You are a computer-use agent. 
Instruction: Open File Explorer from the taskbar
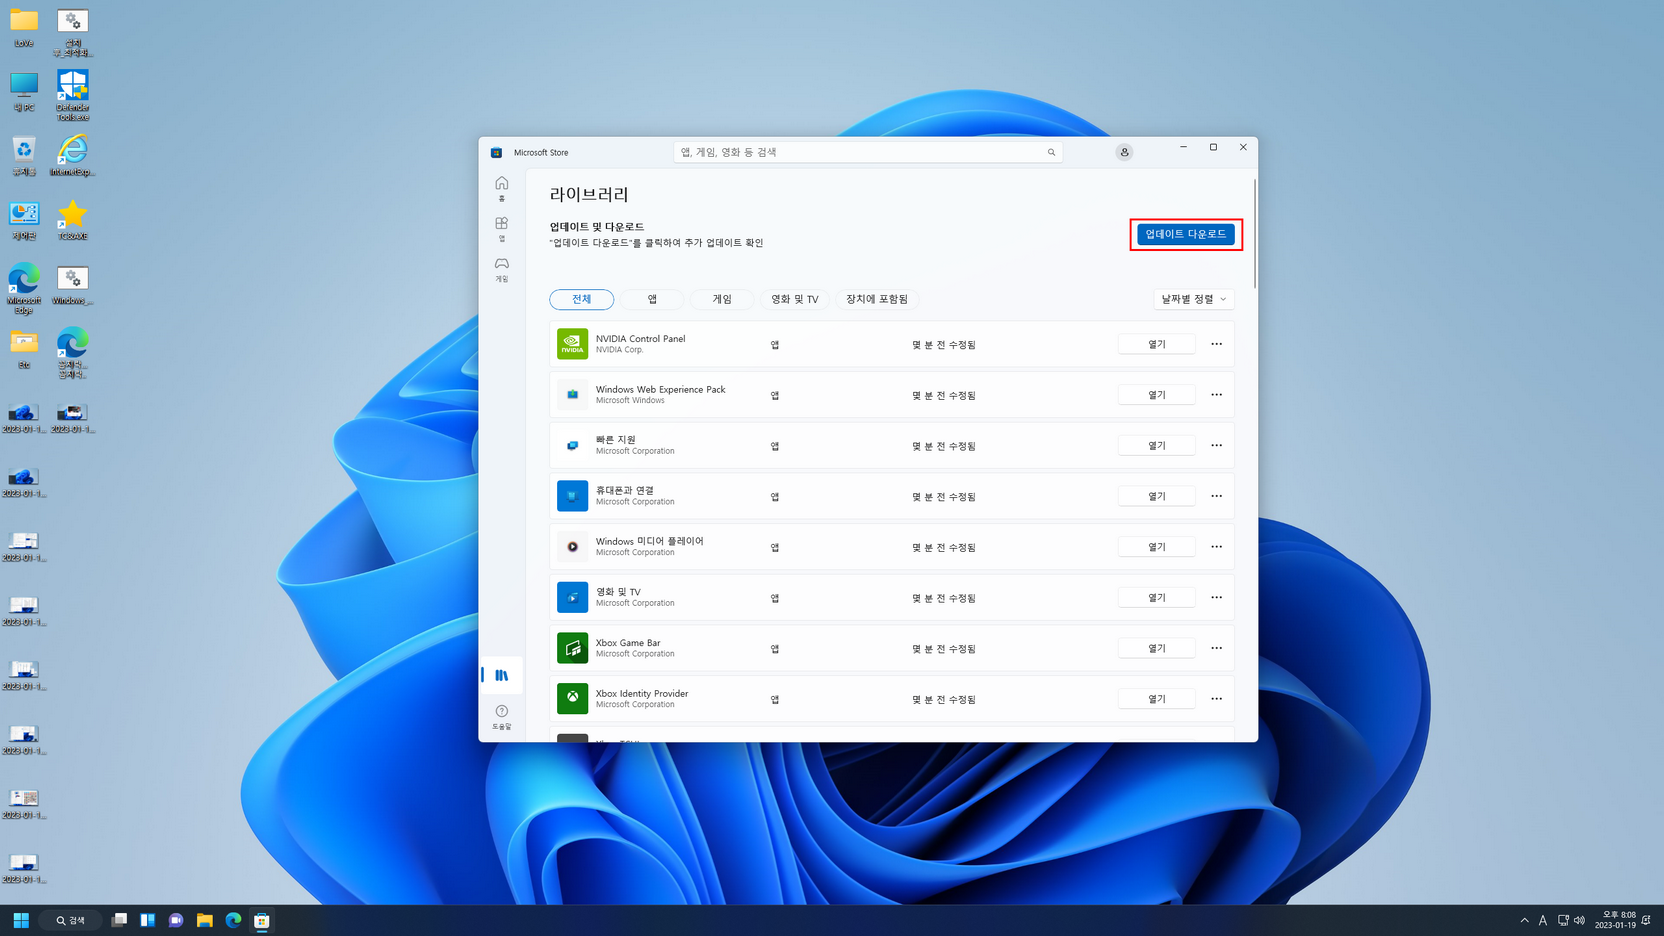[204, 920]
